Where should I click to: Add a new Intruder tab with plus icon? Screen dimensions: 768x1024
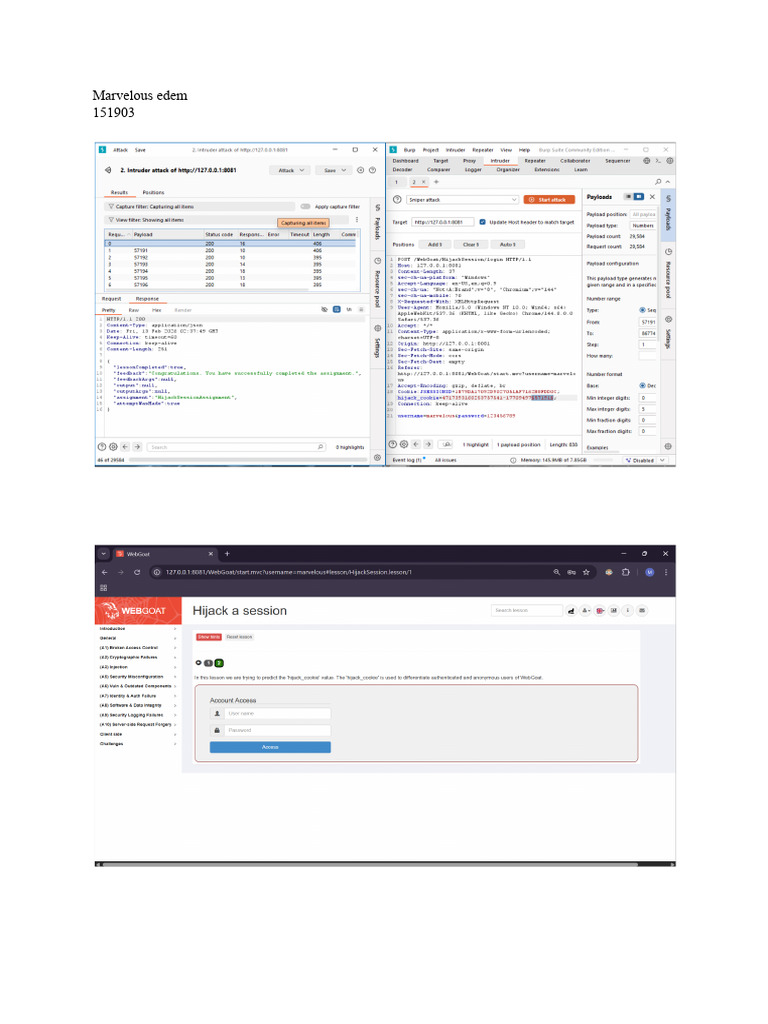[436, 182]
